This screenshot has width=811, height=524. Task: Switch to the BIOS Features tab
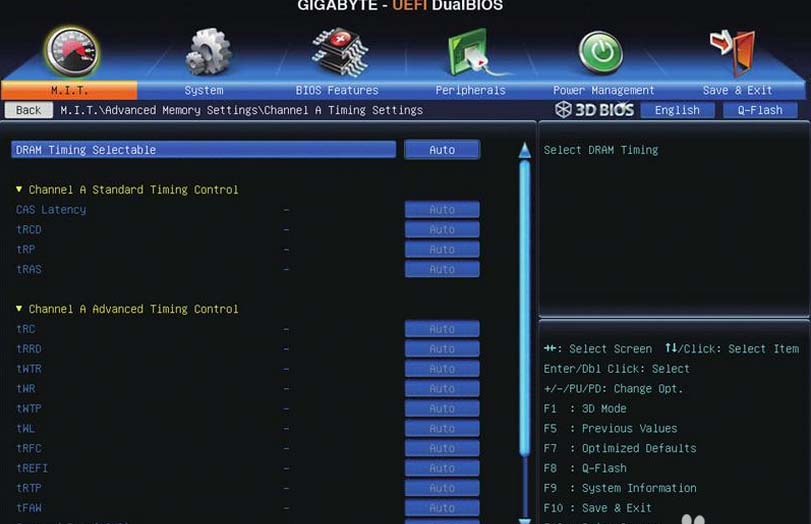[337, 91]
